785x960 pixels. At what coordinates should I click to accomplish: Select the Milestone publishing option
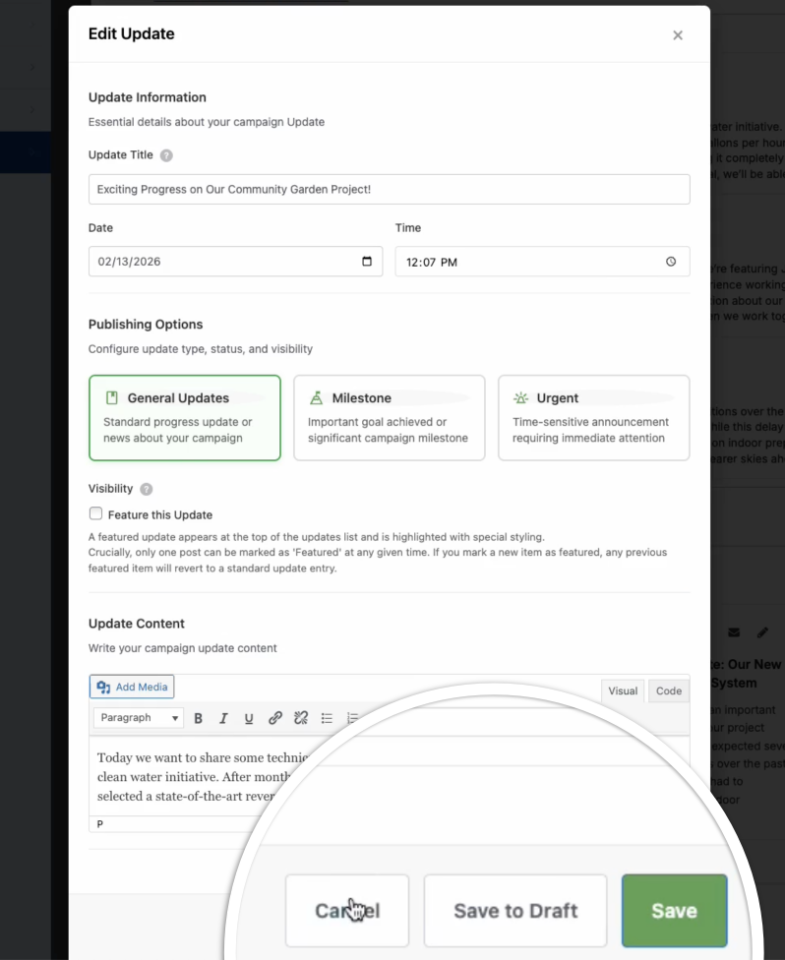click(389, 417)
